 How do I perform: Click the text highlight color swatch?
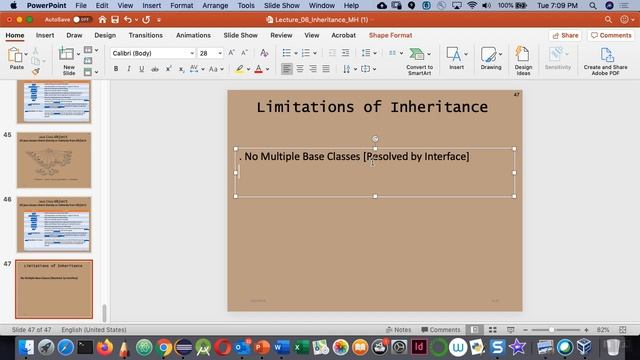click(x=240, y=69)
